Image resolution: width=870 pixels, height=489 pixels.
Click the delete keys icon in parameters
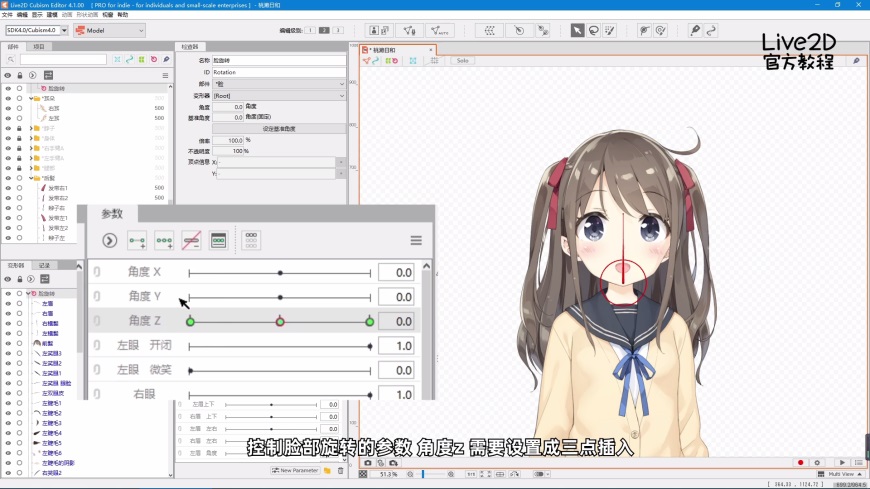[191, 240]
